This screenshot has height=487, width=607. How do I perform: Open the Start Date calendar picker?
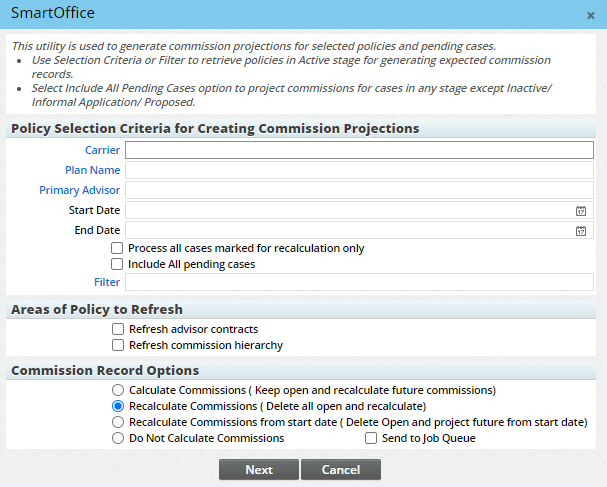[581, 211]
